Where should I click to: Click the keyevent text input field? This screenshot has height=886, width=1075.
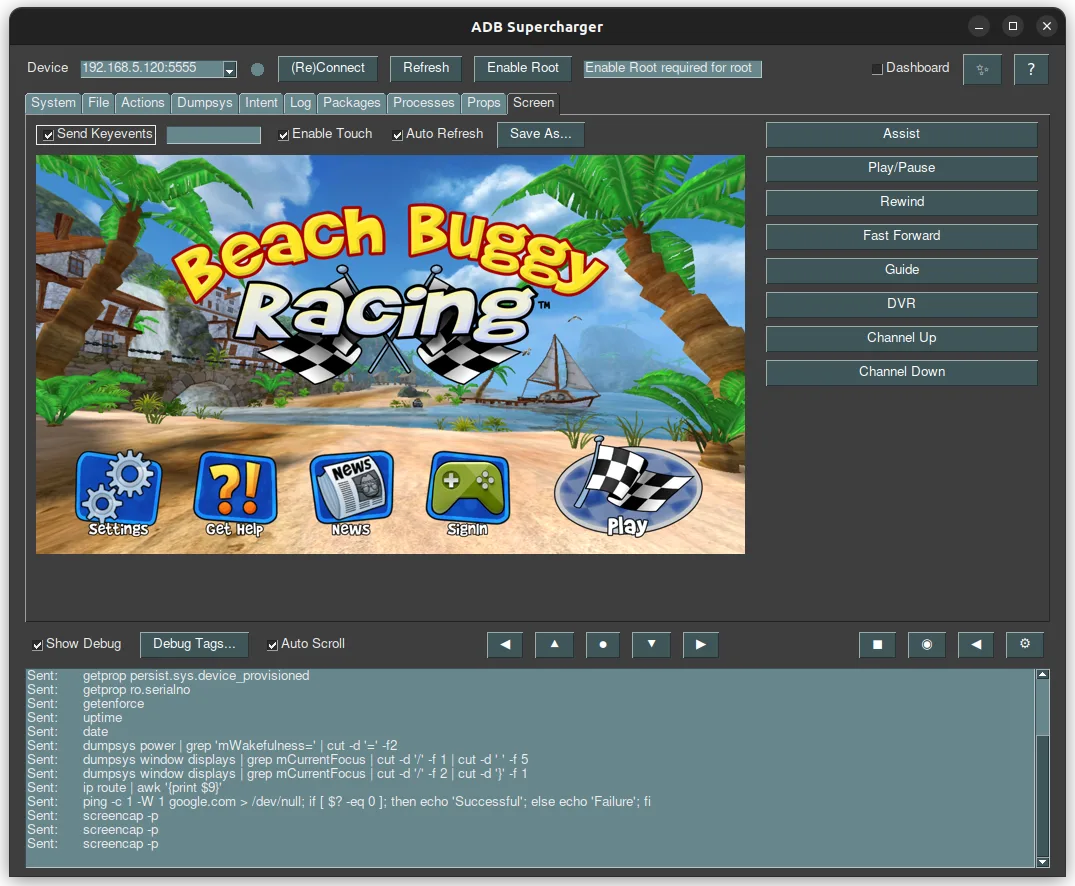[x=213, y=135]
